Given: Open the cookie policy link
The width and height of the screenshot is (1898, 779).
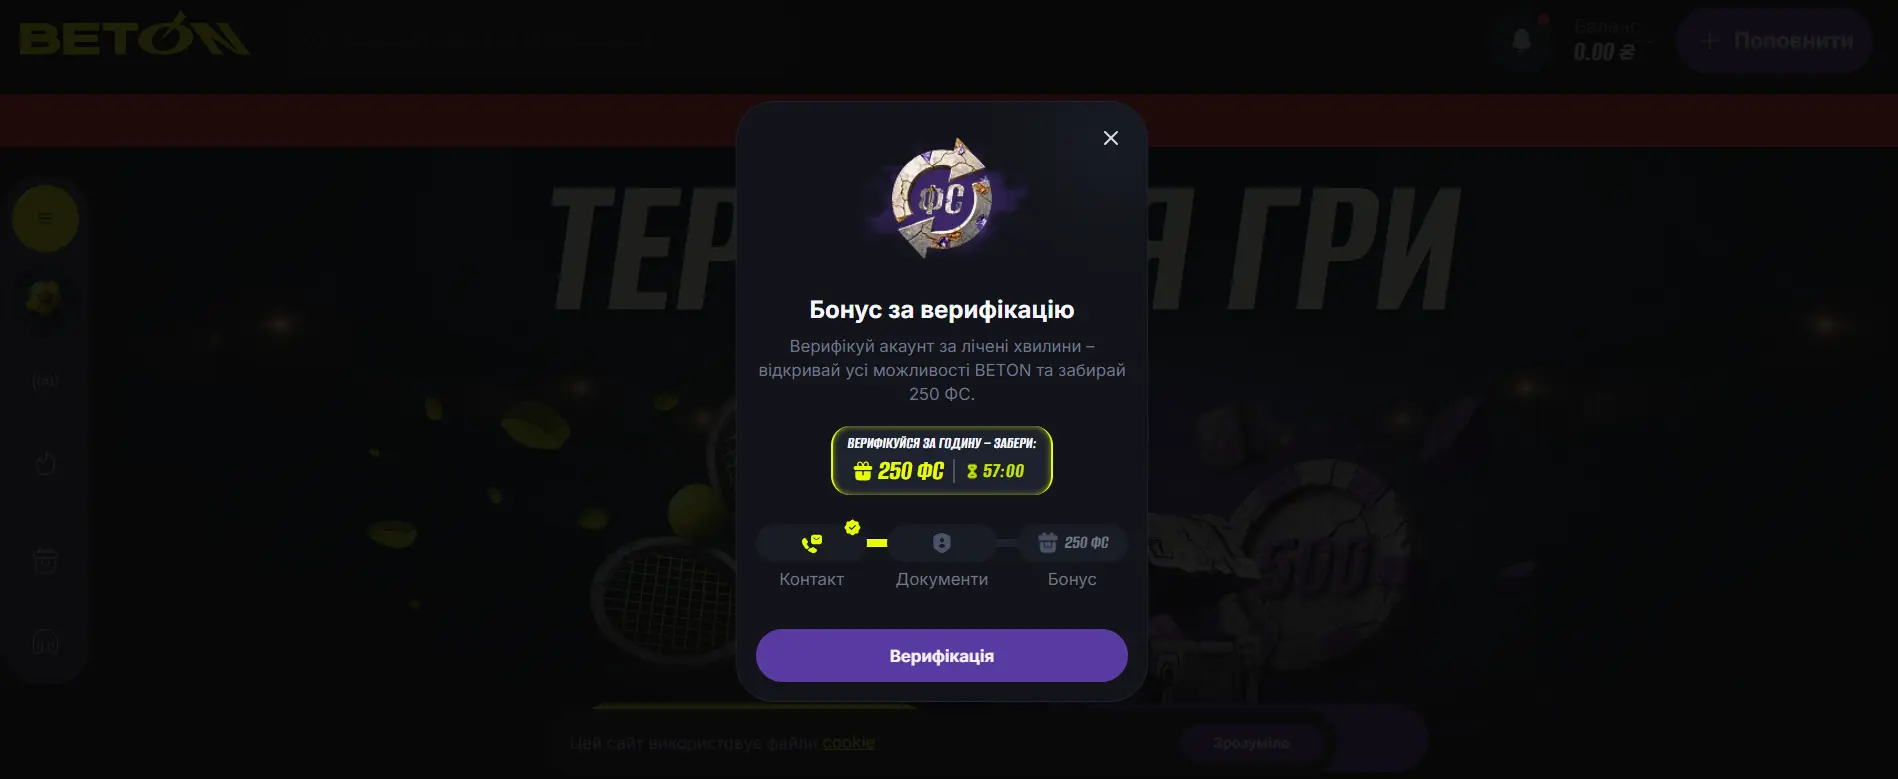Looking at the screenshot, I should (x=848, y=743).
